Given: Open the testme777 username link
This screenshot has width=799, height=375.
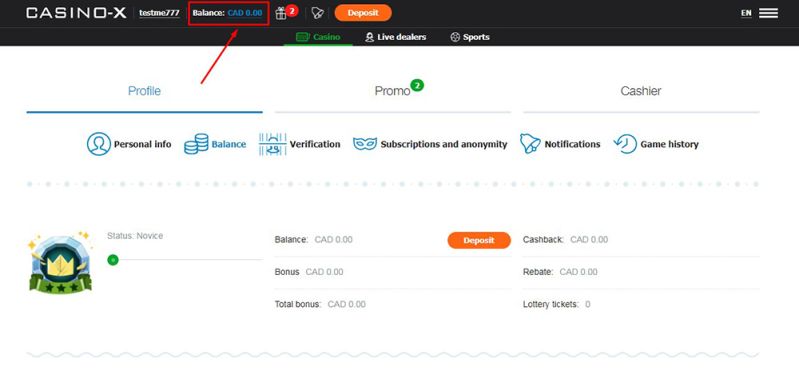Looking at the screenshot, I should pos(159,13).
